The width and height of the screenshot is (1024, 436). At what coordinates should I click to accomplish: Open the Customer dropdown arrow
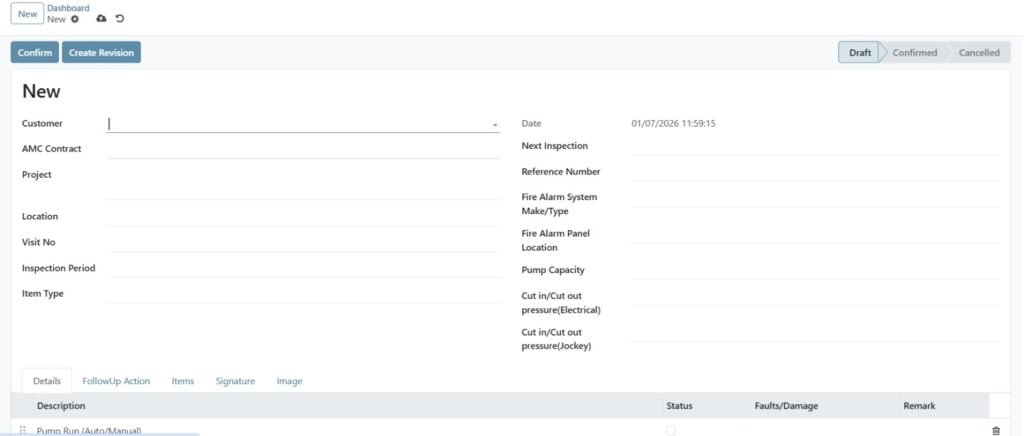[x=494, y=125]
